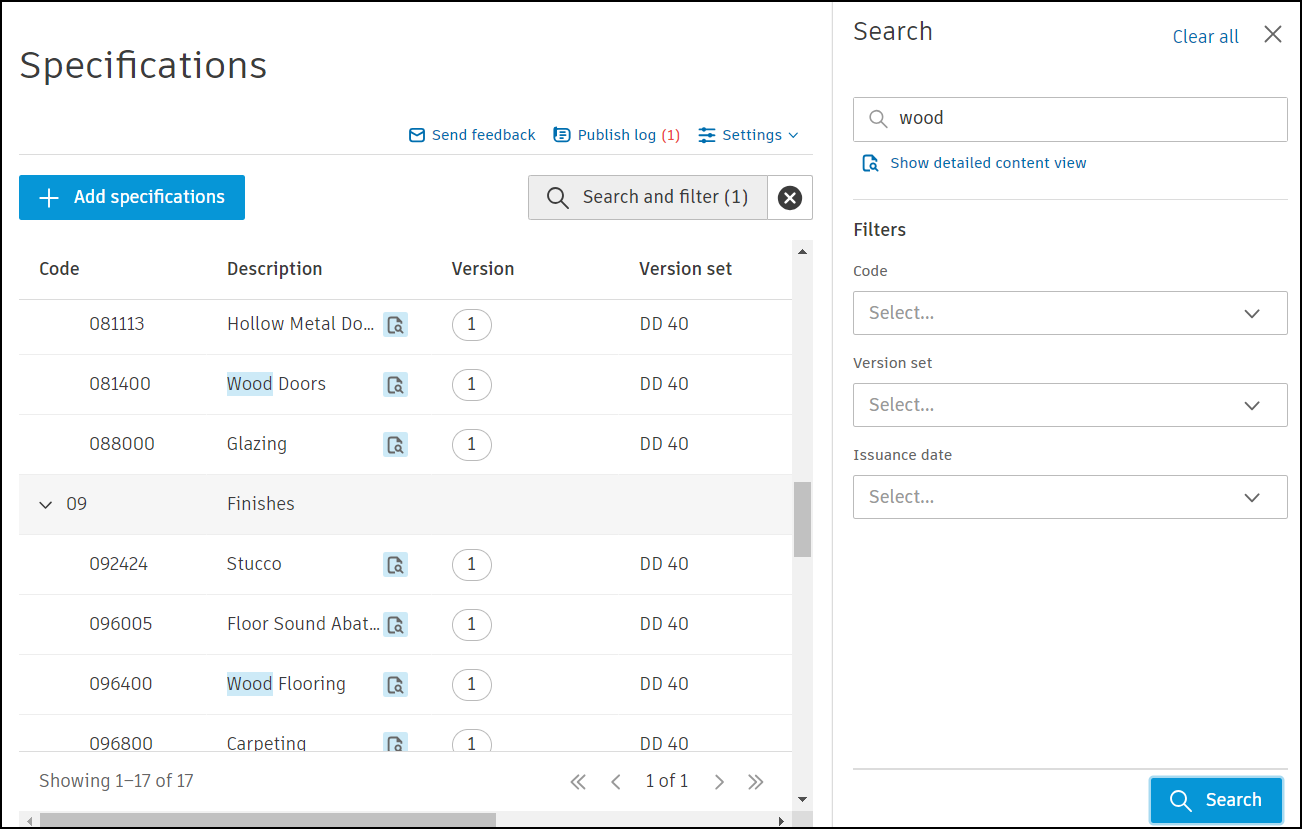Close the Search panel
1302x829 pixels.
[1272, 35]
